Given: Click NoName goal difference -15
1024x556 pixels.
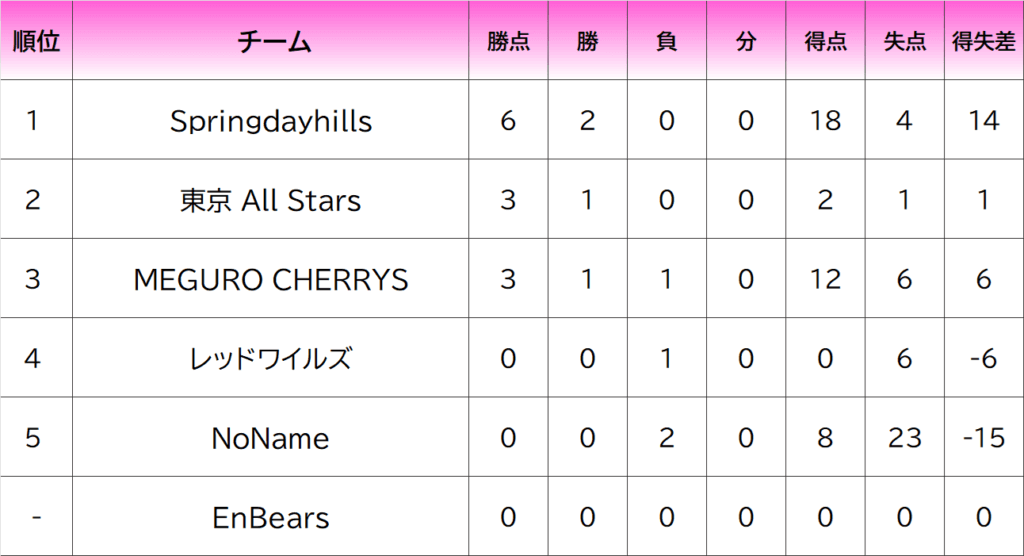Looking at the screenshot, I should 983,438.
